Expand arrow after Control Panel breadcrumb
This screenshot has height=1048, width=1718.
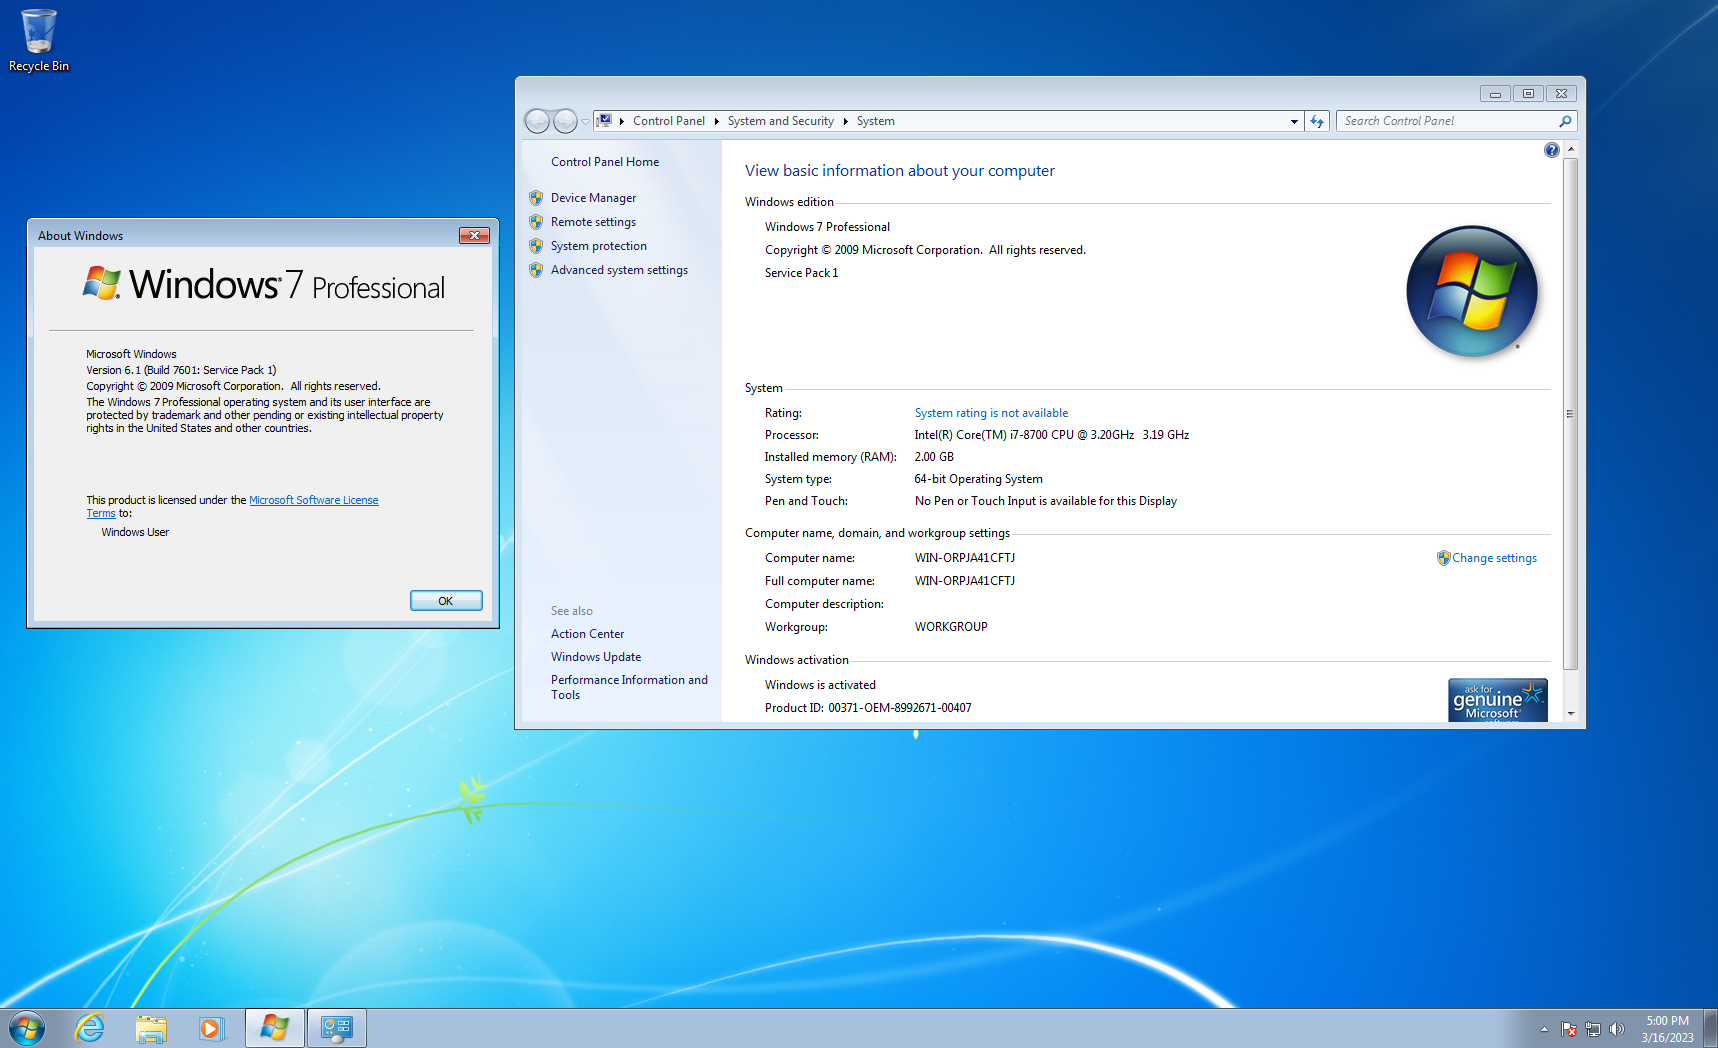716,121
